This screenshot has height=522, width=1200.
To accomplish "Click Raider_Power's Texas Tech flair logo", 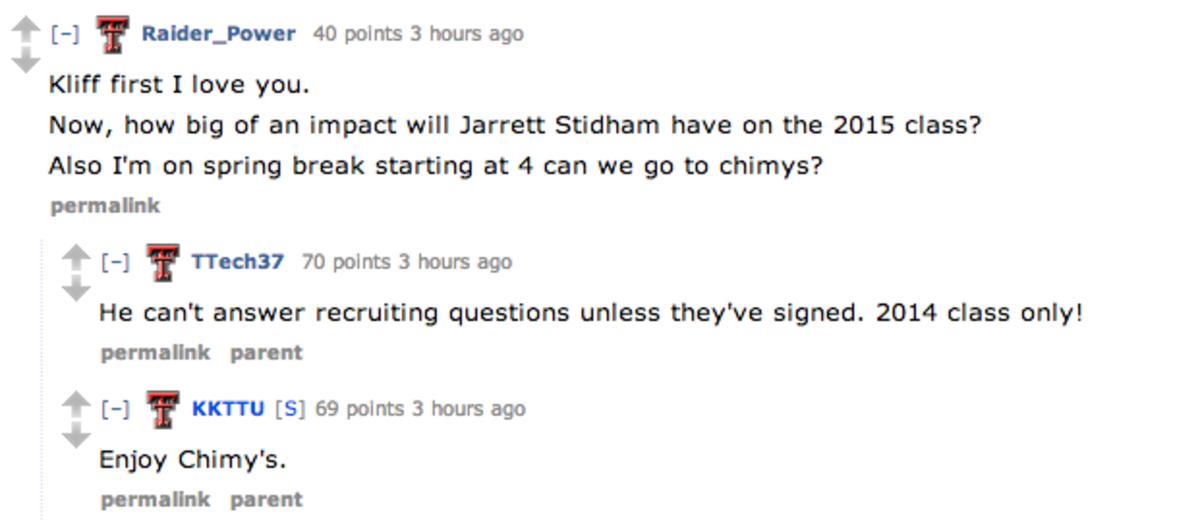I will (x=113, y=36).
